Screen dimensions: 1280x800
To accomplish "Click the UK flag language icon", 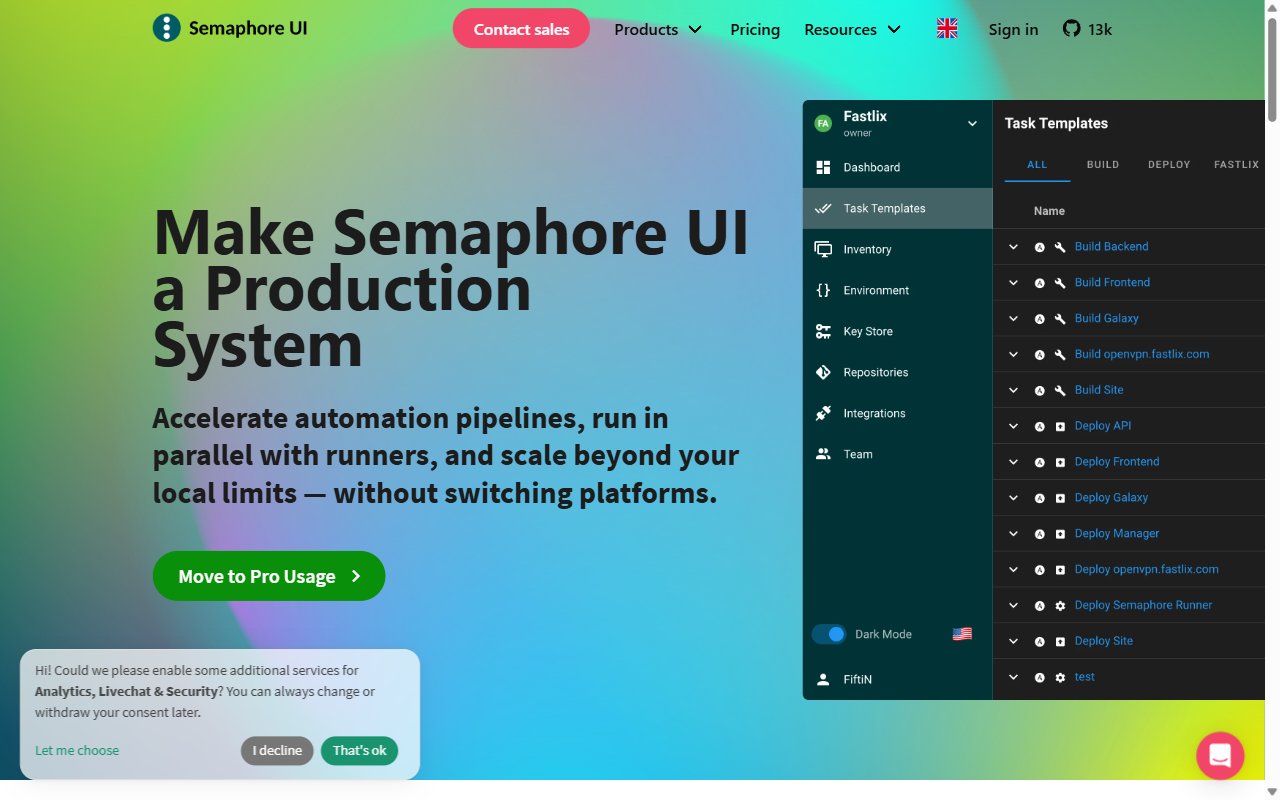I will pyautogui.click(x=947, y=29).
